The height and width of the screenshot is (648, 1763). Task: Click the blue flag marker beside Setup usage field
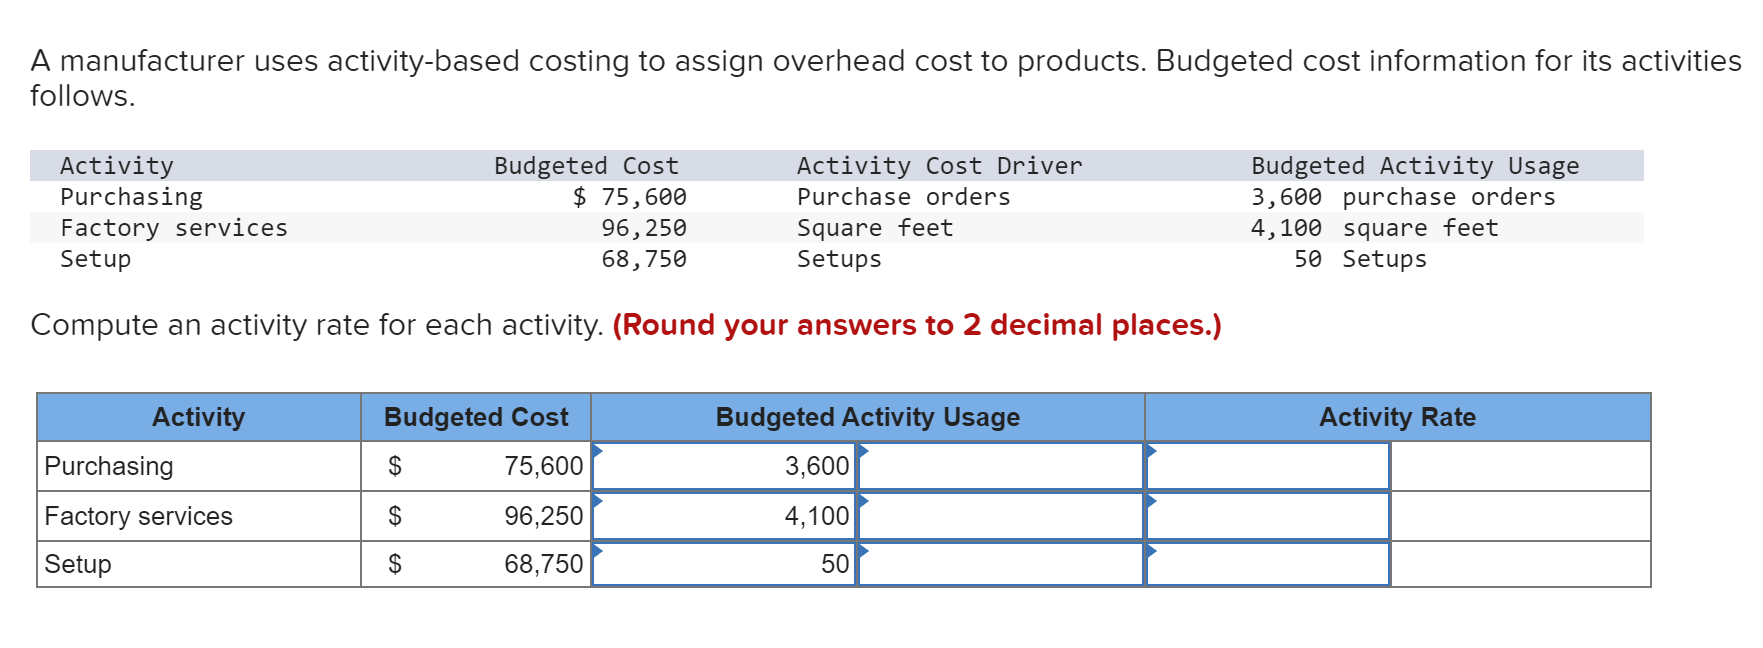pyautogui.click(x=597, y=550)
